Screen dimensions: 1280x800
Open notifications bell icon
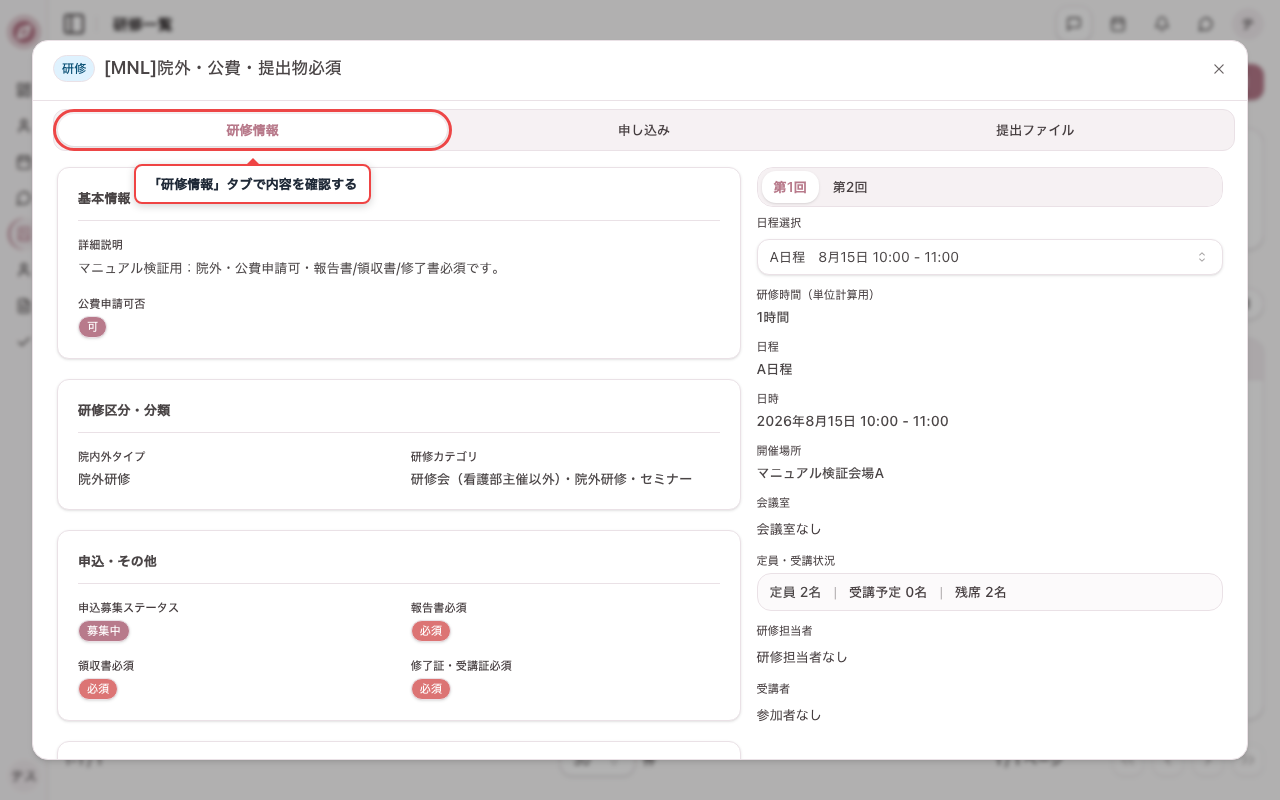click(1162, 23)
